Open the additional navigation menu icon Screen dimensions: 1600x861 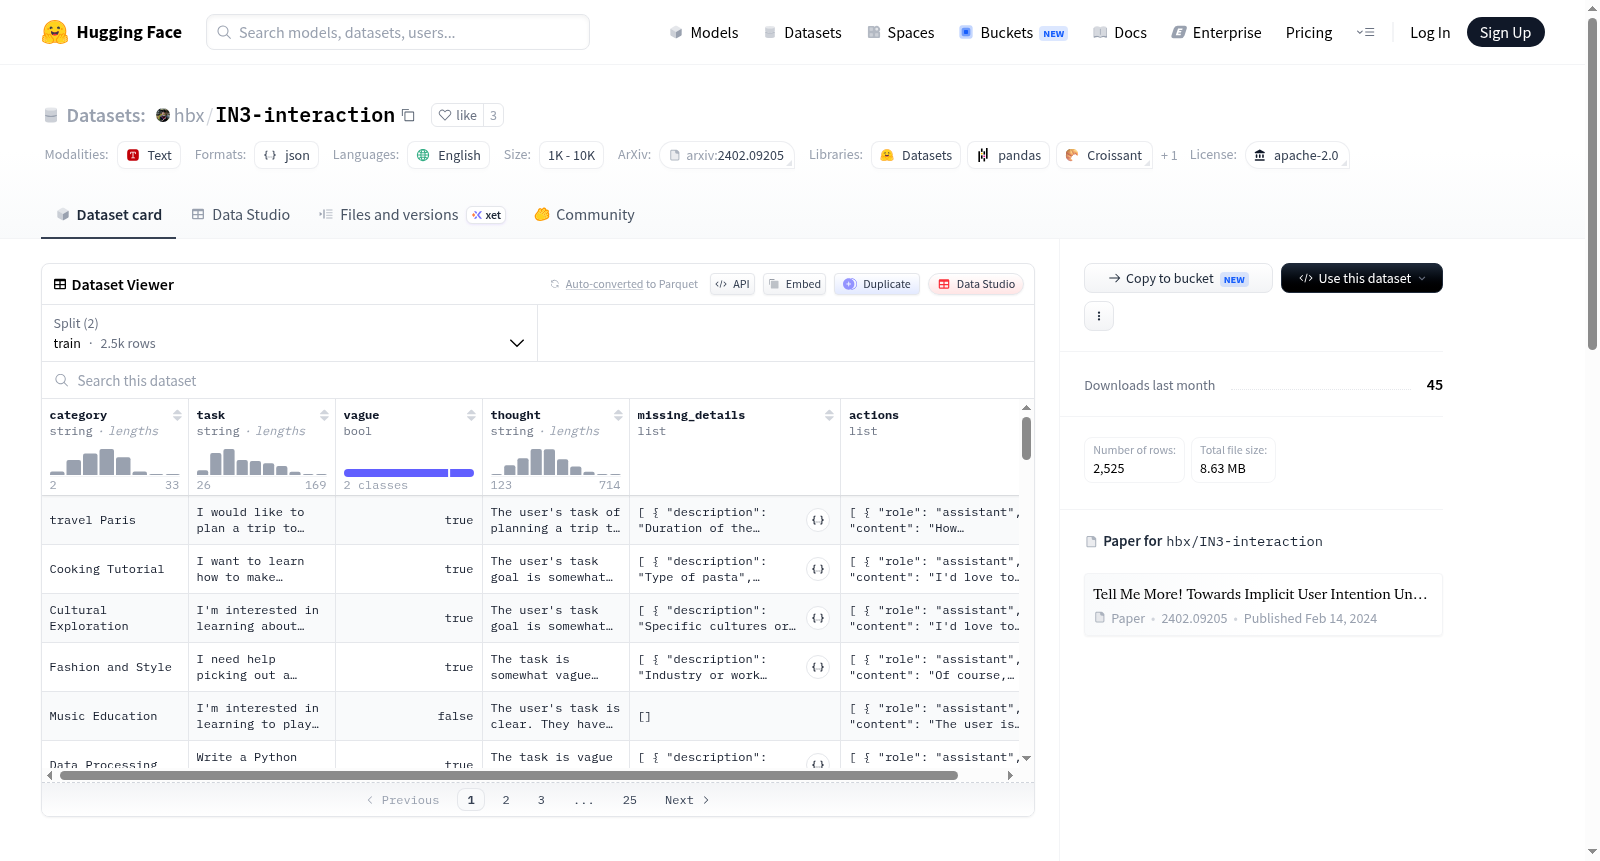pyautogui.click(x=1365, y=32)
